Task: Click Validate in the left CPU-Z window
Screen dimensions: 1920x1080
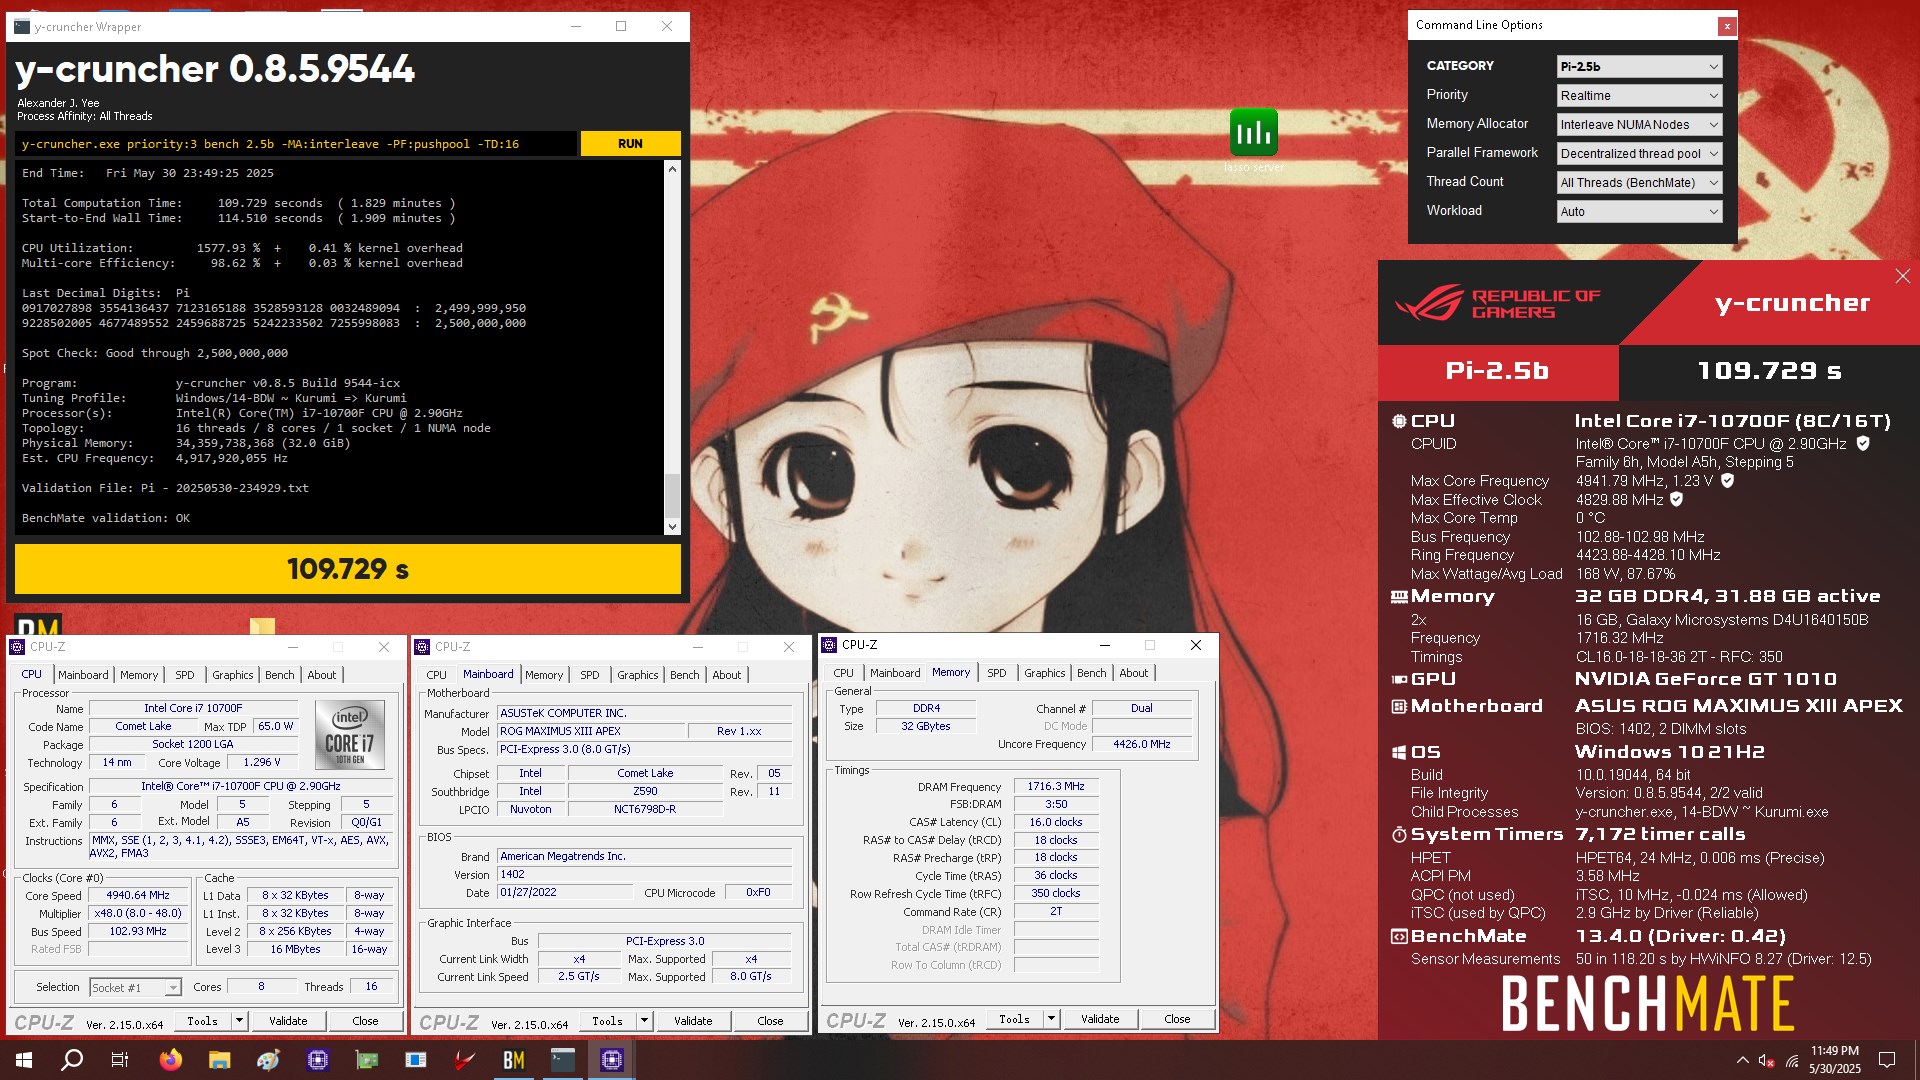Action: 288,1021
